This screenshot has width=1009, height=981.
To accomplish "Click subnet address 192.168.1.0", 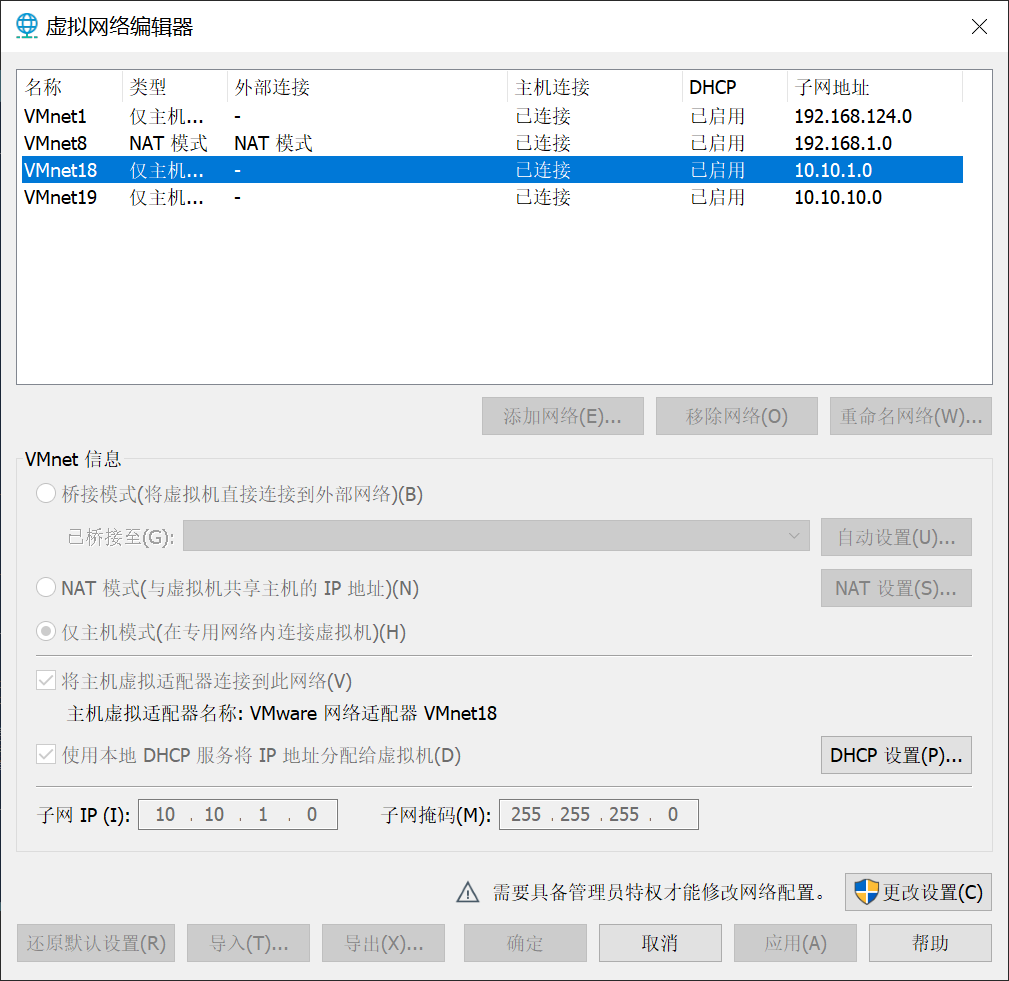I will (x=843, y=143).
